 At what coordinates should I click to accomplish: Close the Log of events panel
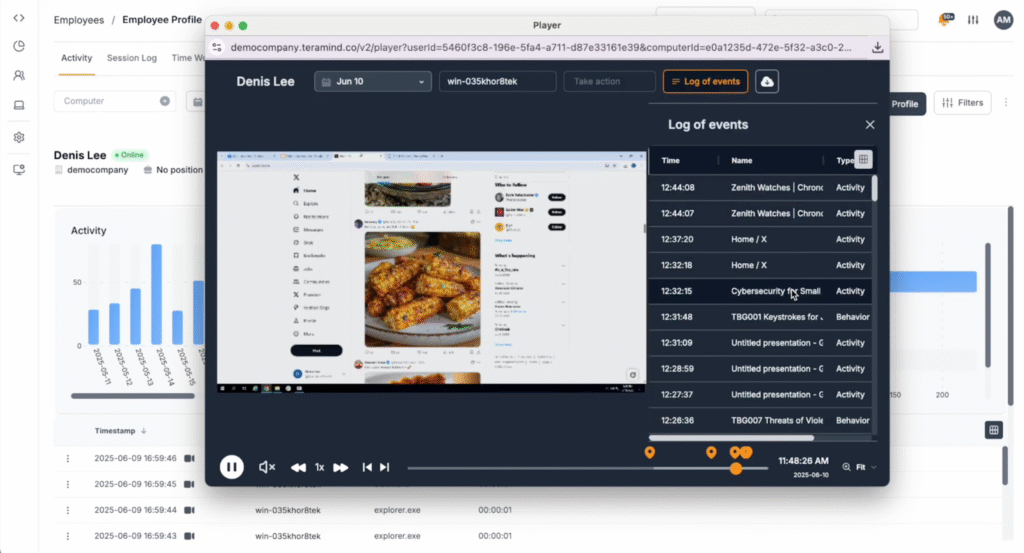pyautogui.click(x=870, y=125)
